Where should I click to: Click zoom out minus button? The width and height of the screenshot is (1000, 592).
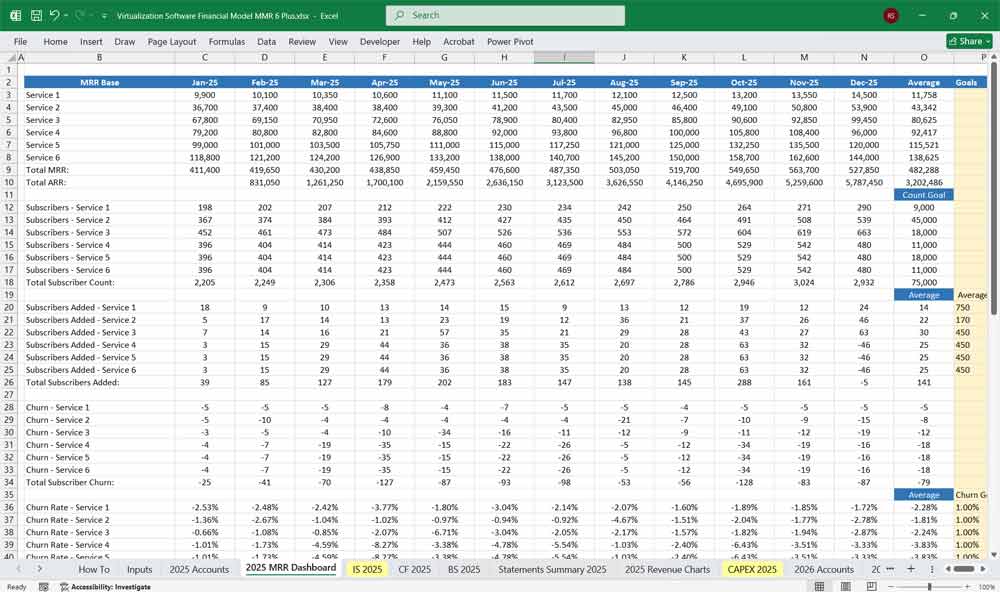click(x=891, y=586)
